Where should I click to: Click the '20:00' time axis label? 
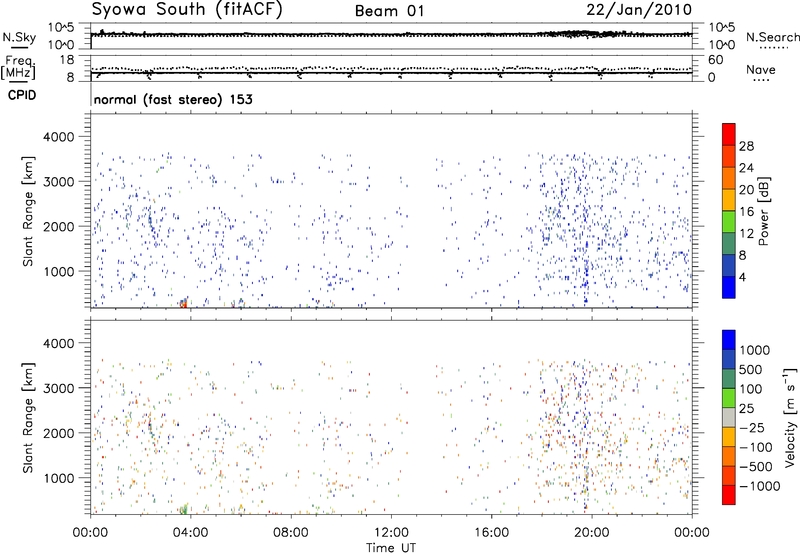tap(592, 533)
